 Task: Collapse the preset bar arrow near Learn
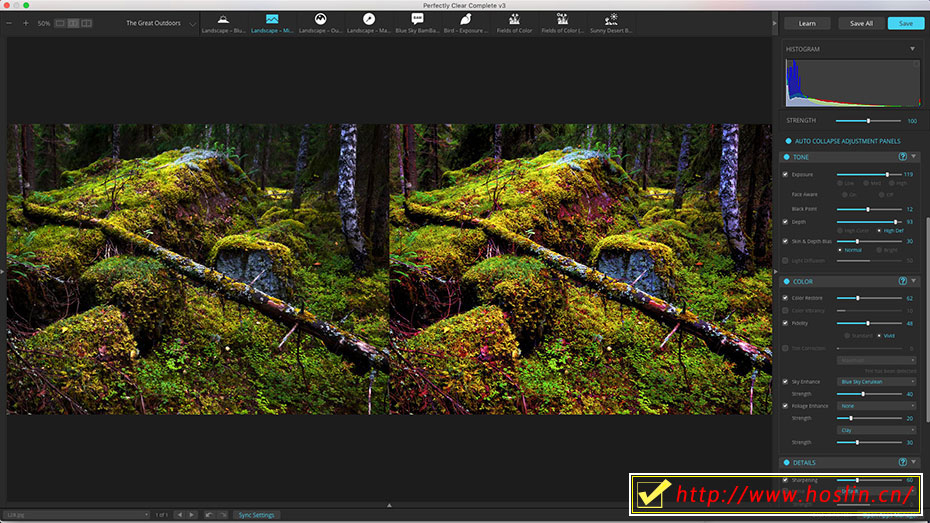tap(775, 23)
